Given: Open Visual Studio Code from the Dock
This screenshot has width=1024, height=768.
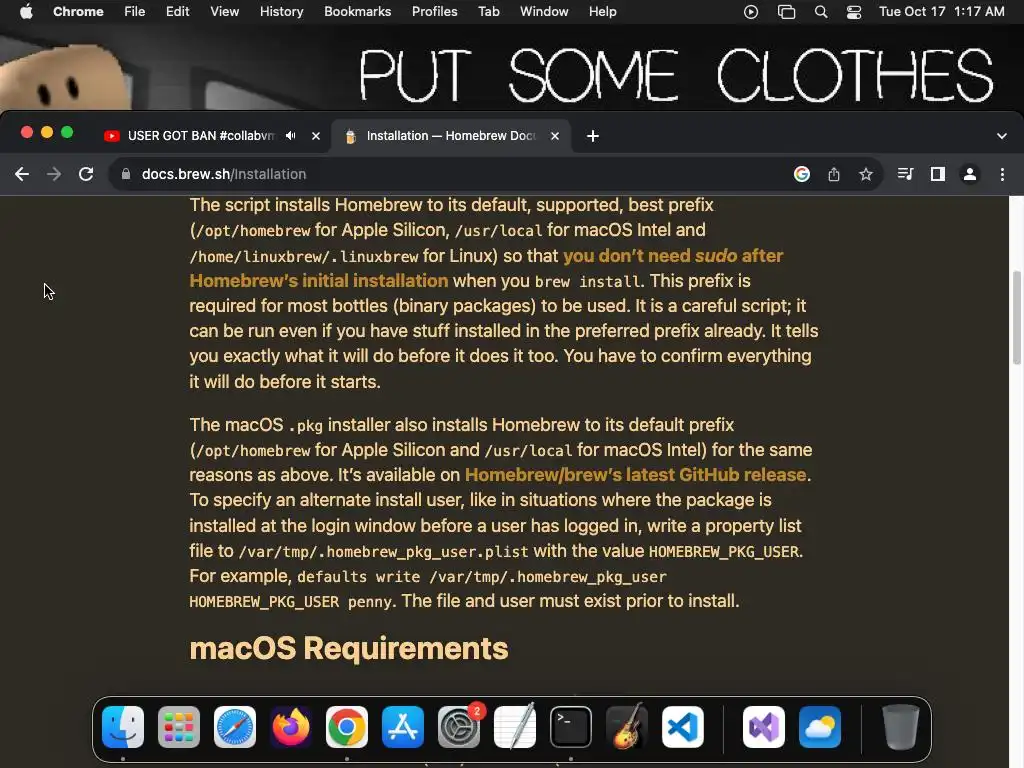Looking at the screenshot, I should pyautogui.click(x=683, y=727).
